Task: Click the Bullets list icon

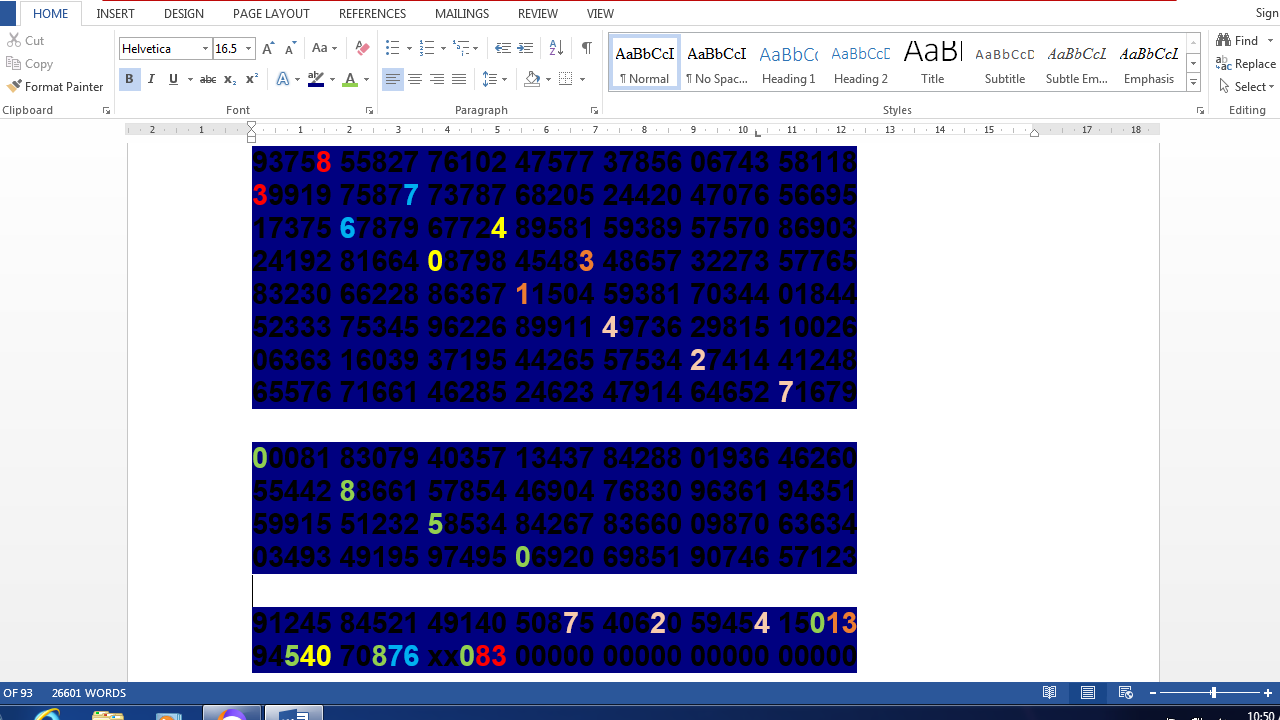Action: point(392,48)
